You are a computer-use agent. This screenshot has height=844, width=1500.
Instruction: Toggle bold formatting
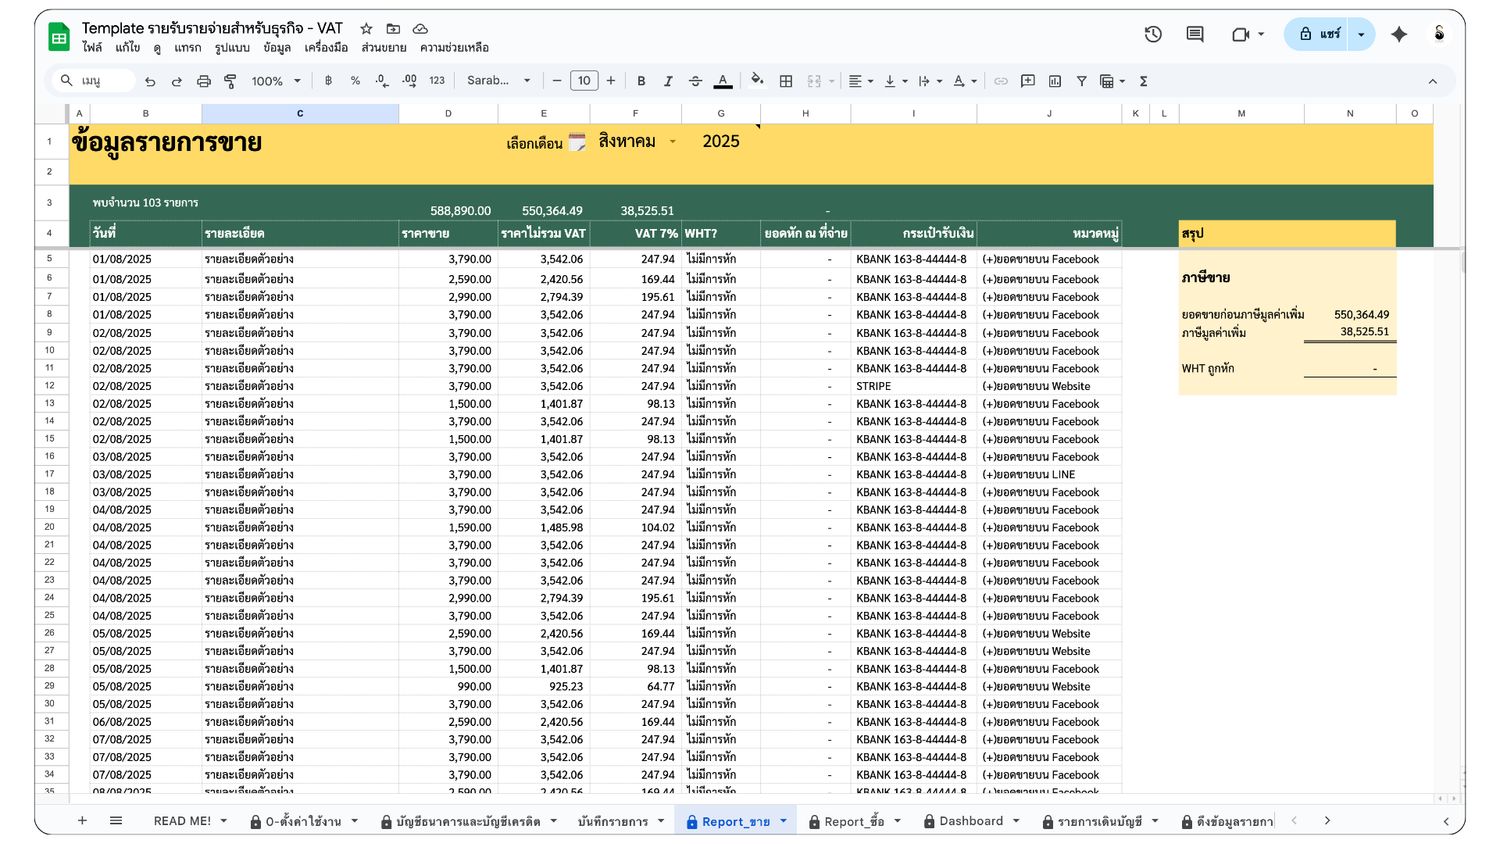pos(641,81)
